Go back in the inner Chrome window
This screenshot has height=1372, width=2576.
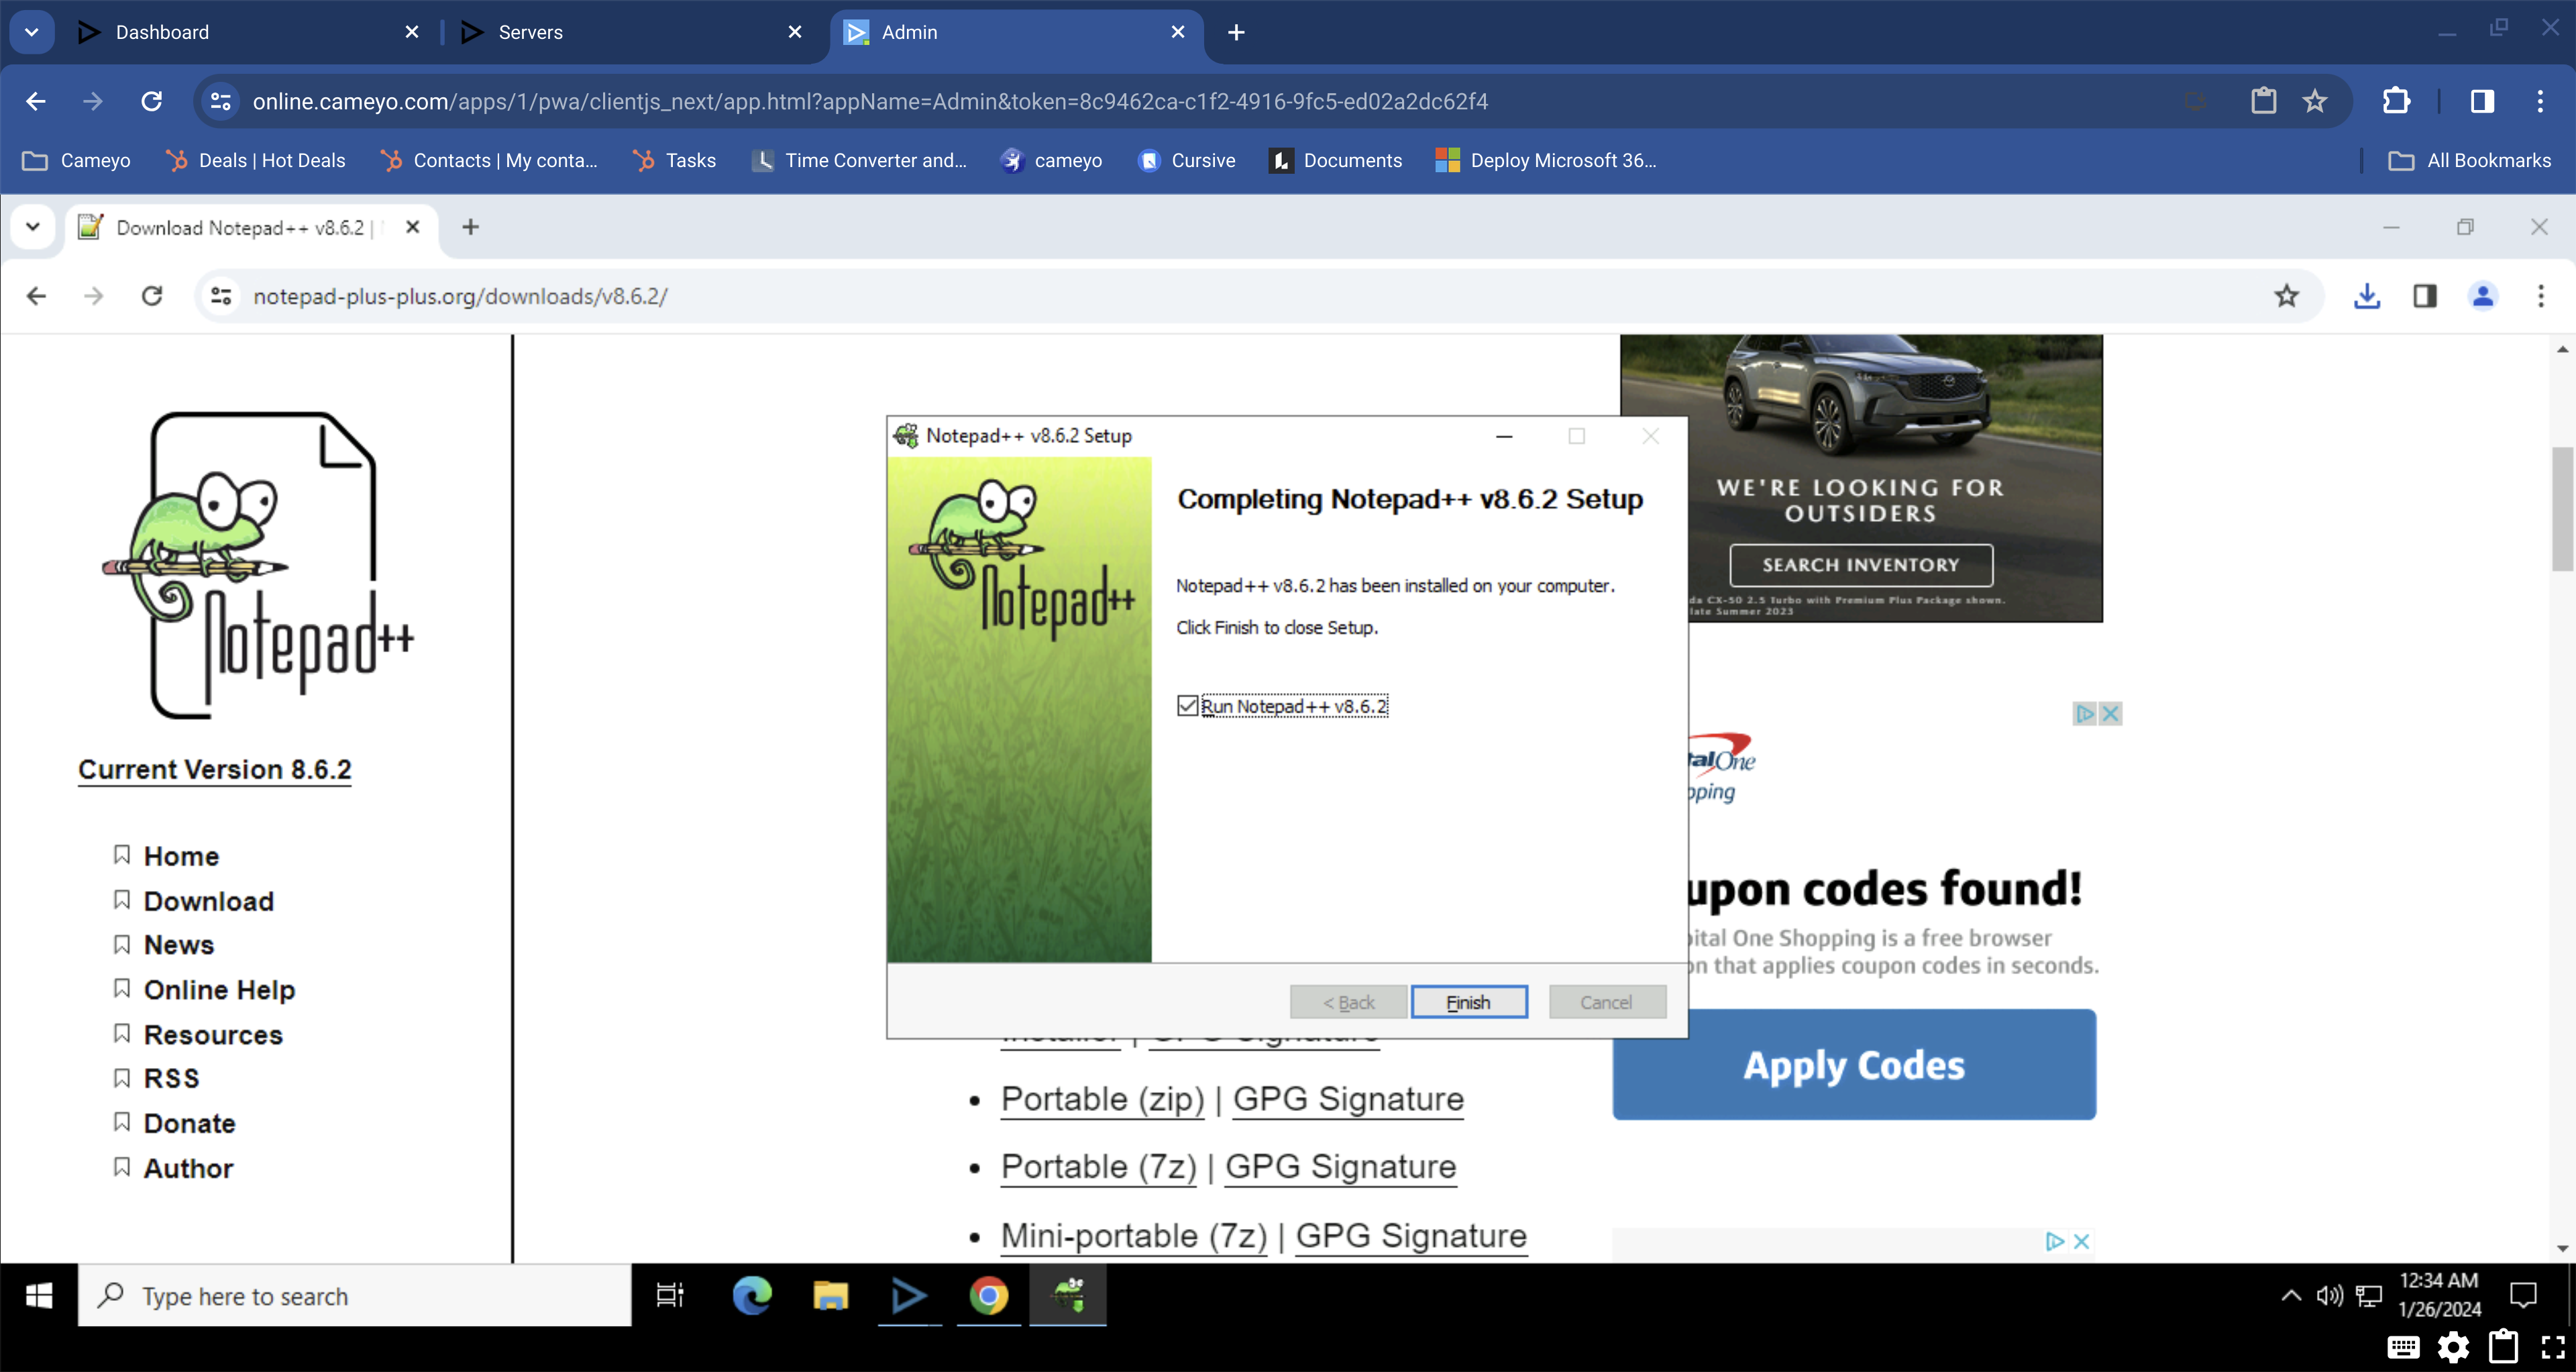[36, 296]
